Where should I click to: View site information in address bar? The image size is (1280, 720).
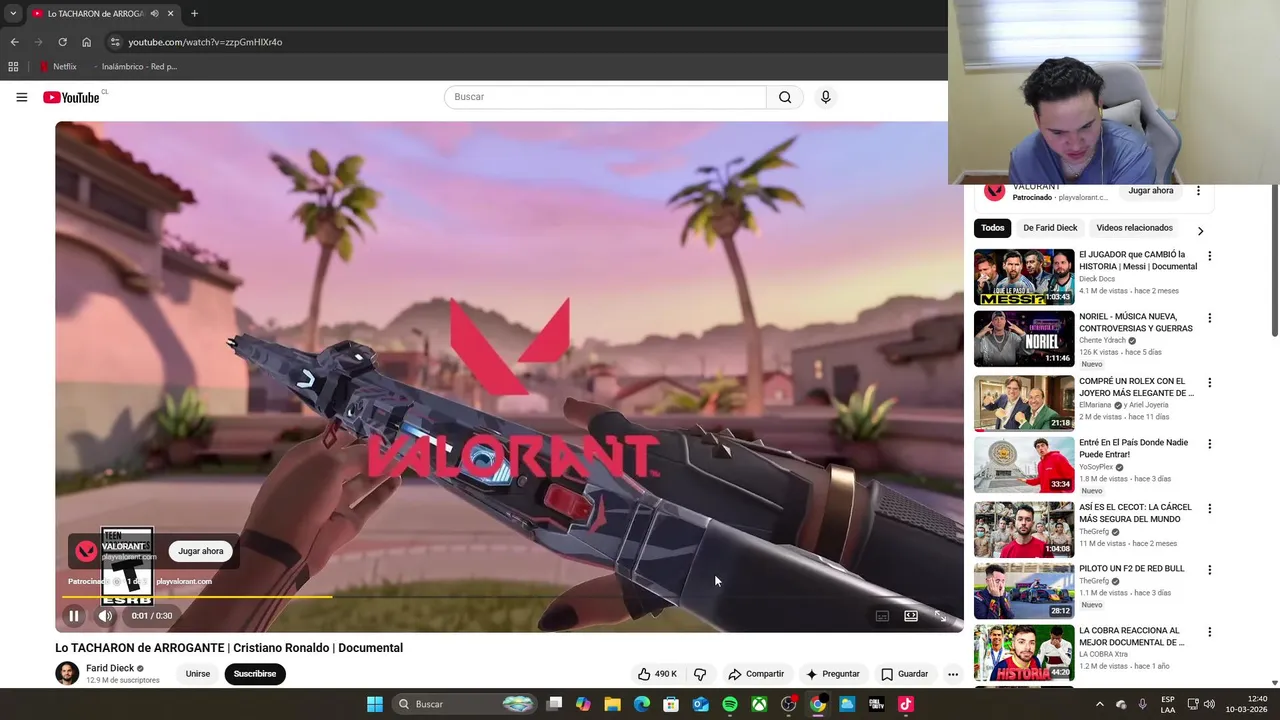click(x=115, y=42)
